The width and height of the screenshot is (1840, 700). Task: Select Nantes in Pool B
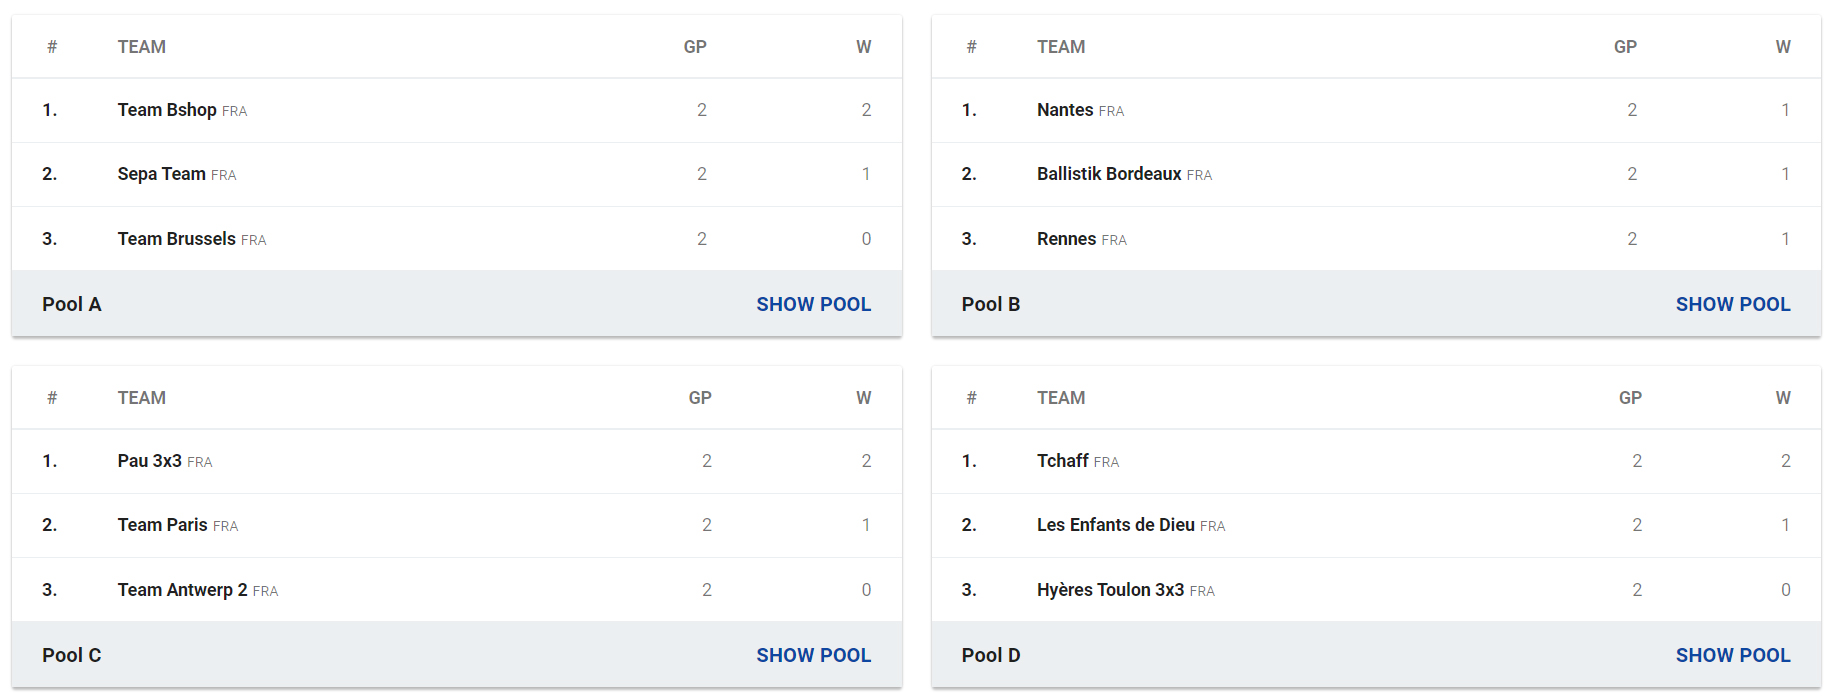(x=1065, y=110)
